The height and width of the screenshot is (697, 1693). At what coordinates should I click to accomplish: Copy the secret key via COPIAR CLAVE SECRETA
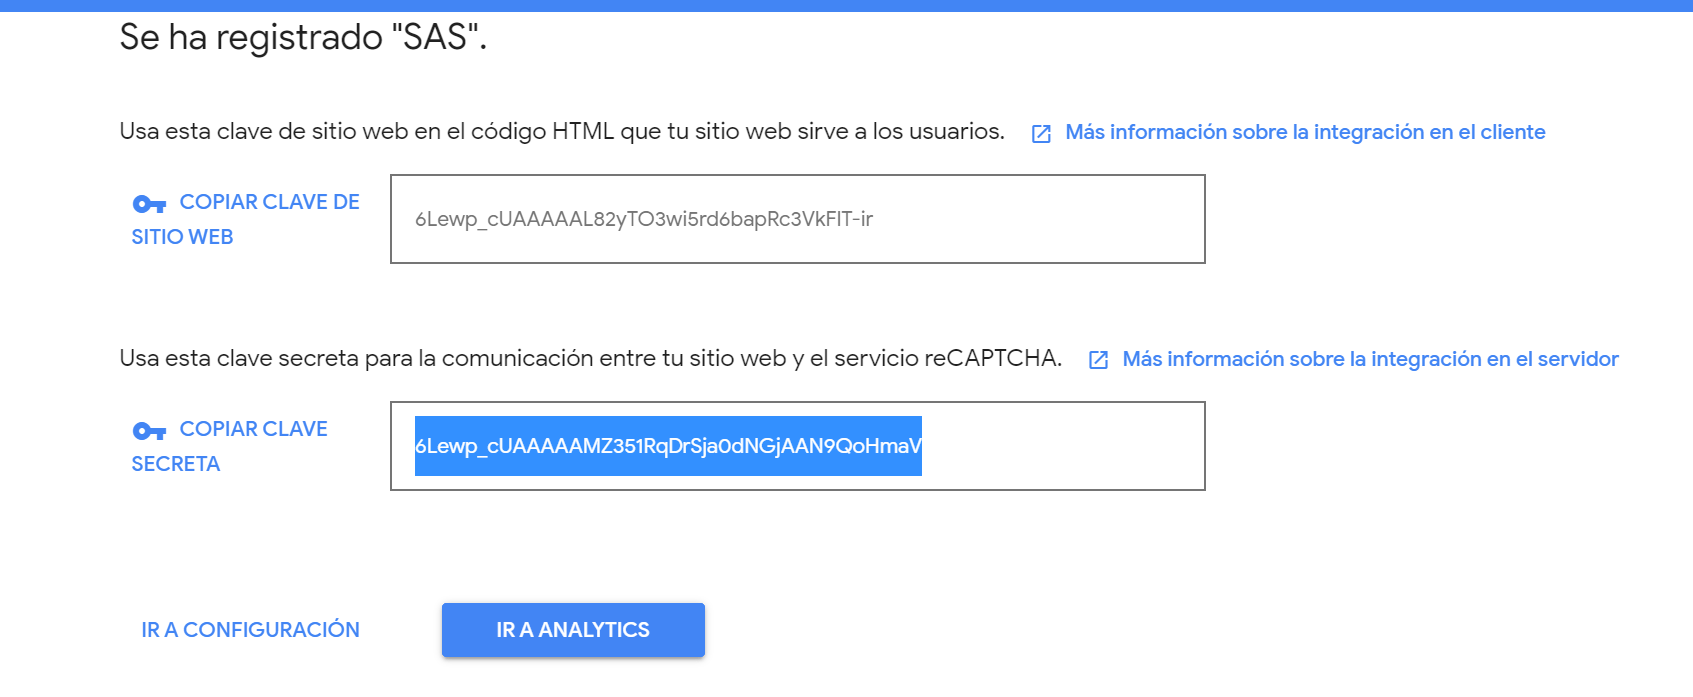230,446
